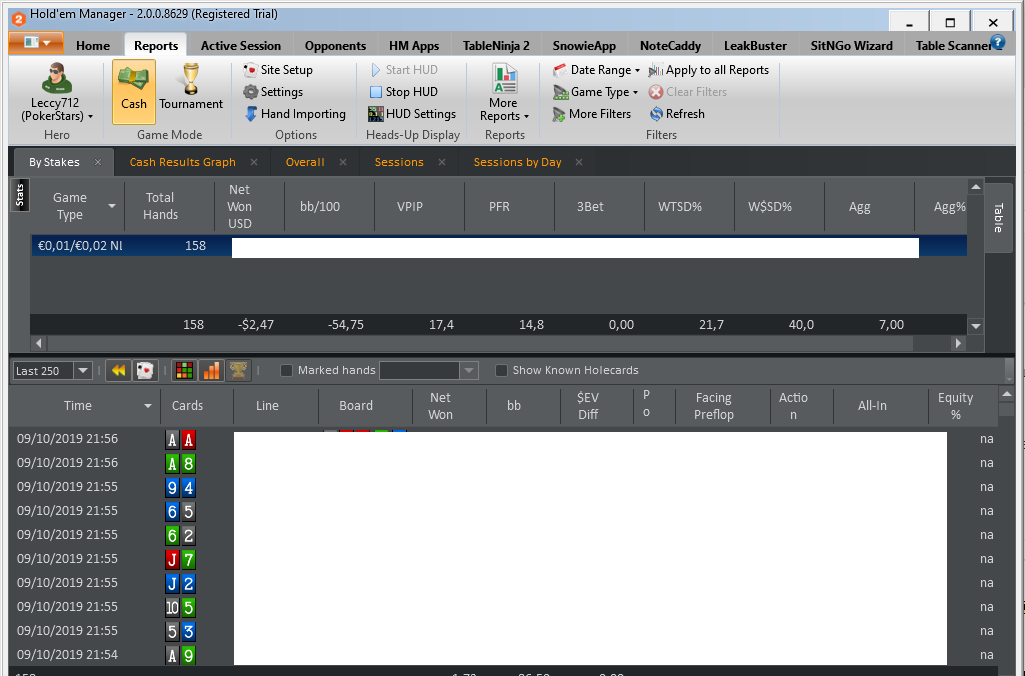Click the trophy icon in hands toolbar
Image resolution: width=1025 pixels, height=676 pixels.
tap(238, 371)
